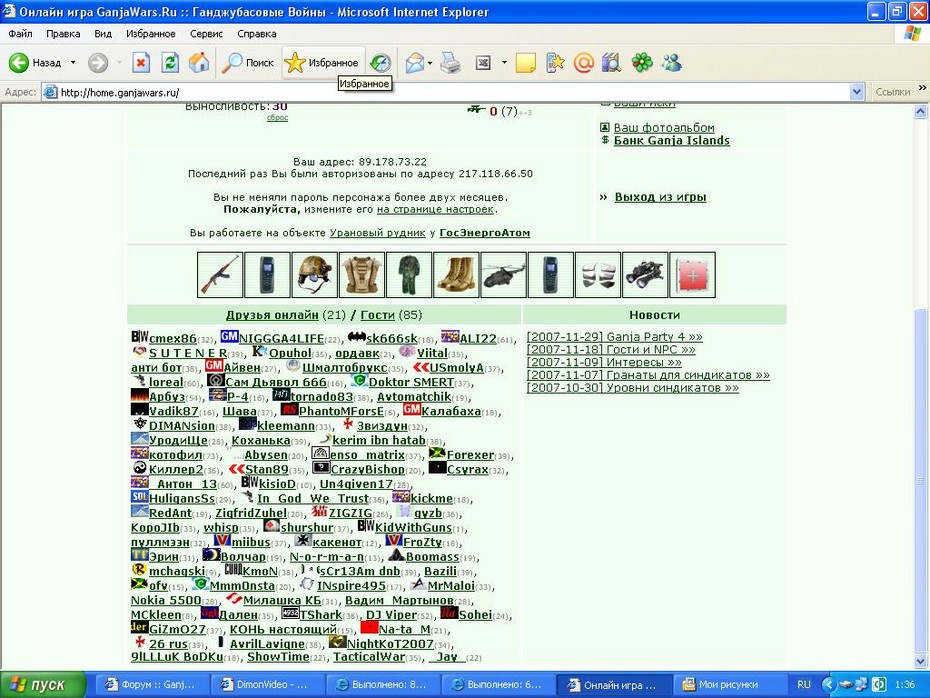
Task: Open the Сервис menu
Action: 206,34
